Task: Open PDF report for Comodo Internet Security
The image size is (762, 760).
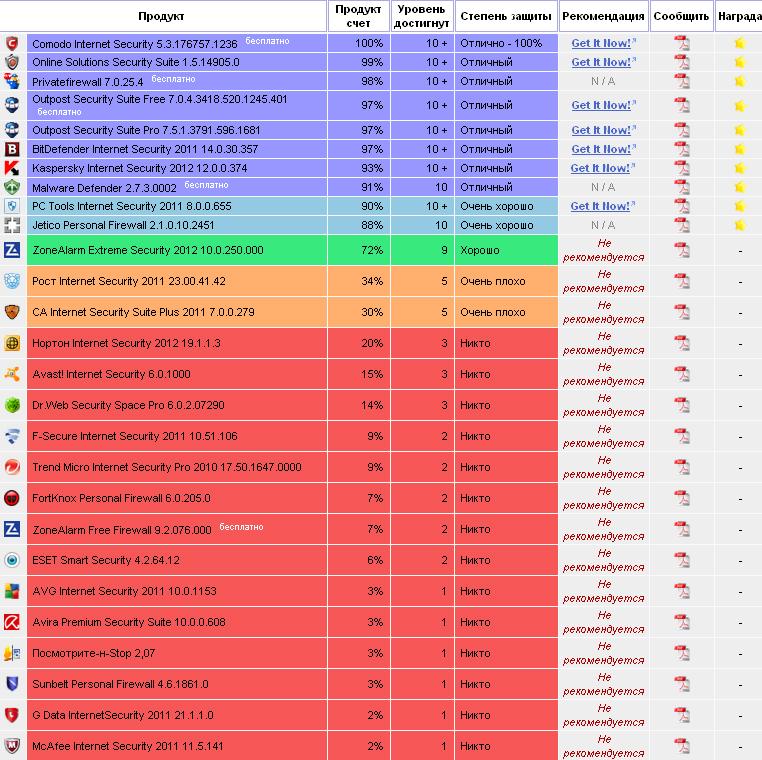Action: point(682,43)
